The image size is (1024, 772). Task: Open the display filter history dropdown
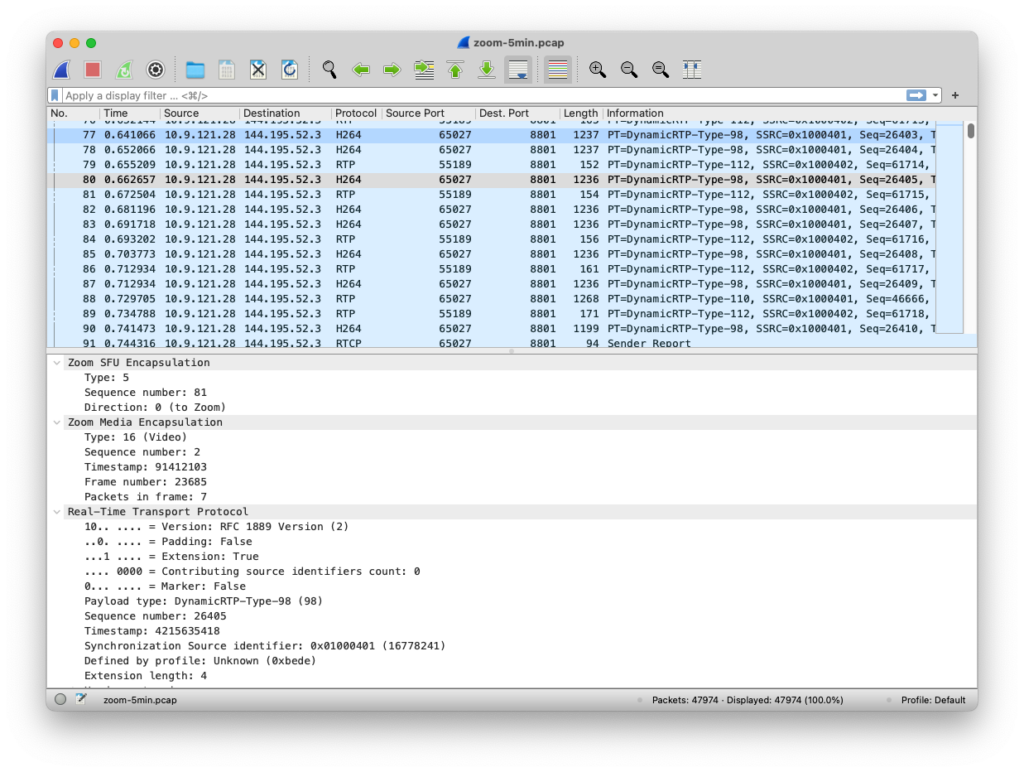[935, 95]
